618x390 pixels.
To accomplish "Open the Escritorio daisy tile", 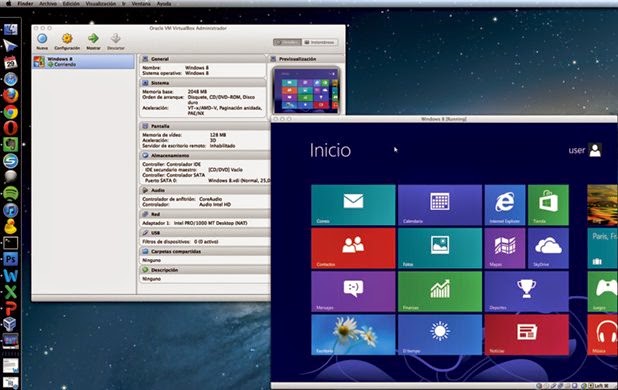I will pos(353,334).
